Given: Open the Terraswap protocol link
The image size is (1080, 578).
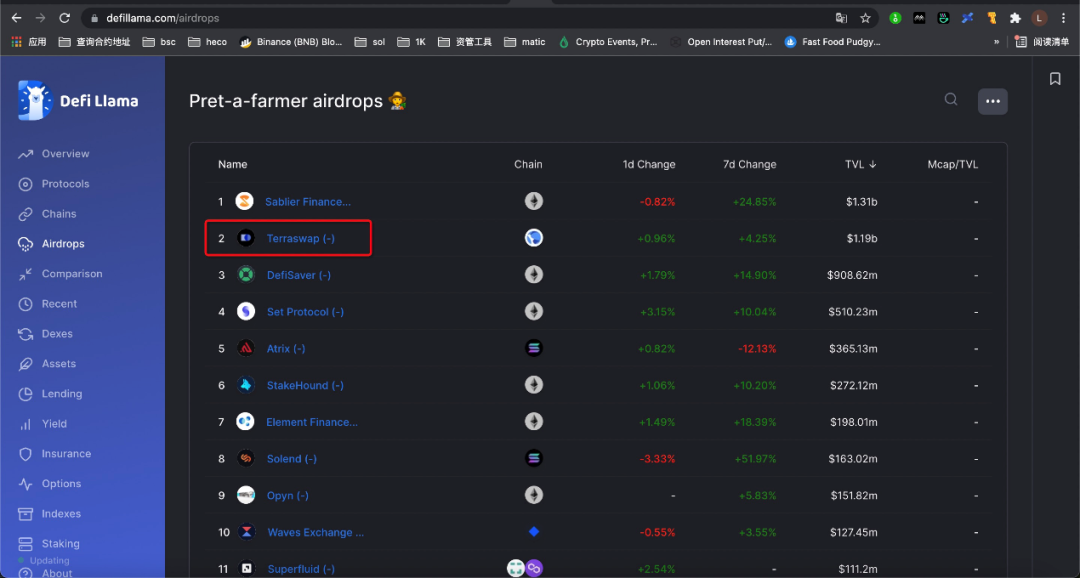Looking at the screenshot, I should click(300, 239).
